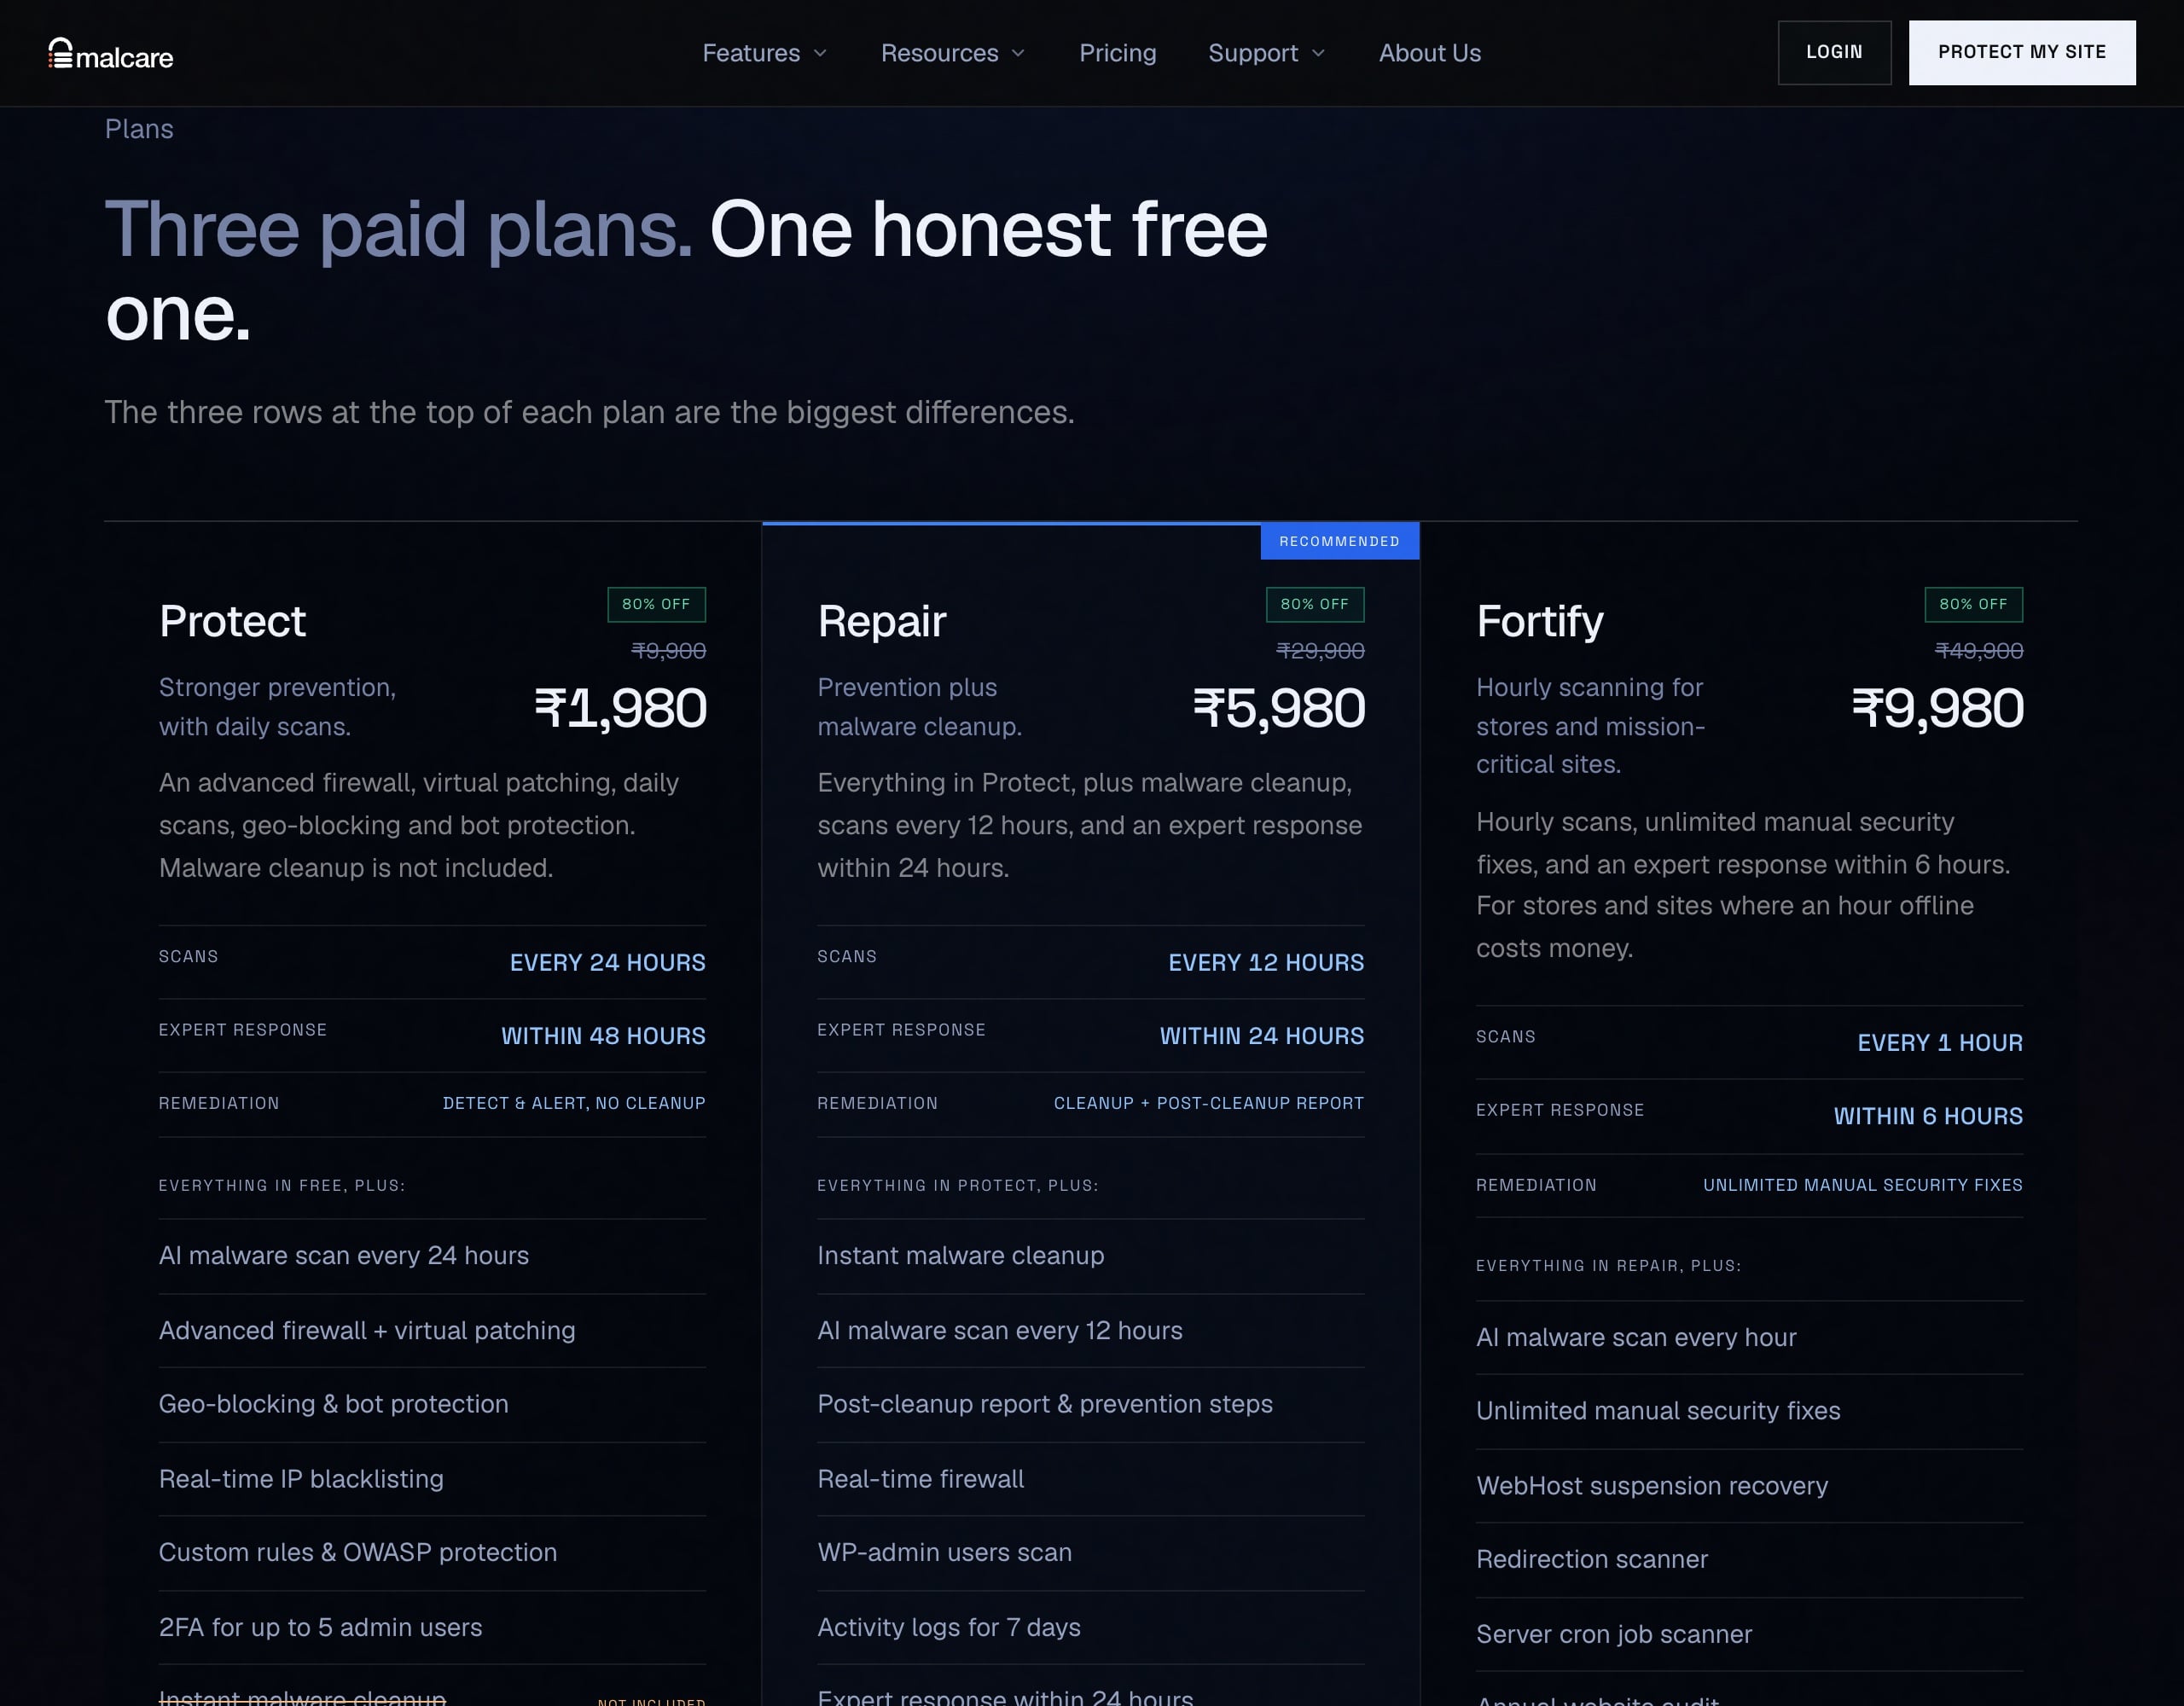Click DETECT & ALERT, NO CLEANUP text
2184x1706 pixels.
(574, 1103)
